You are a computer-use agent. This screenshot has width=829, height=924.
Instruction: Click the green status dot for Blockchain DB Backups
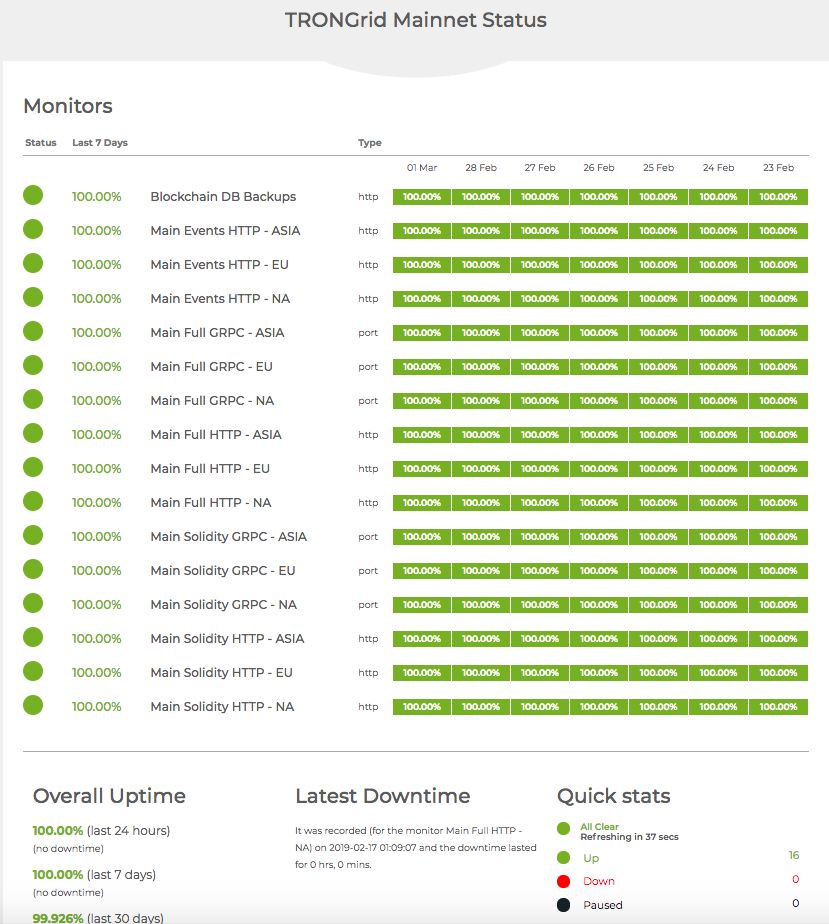pyautogui.click(x=33, y=195)
